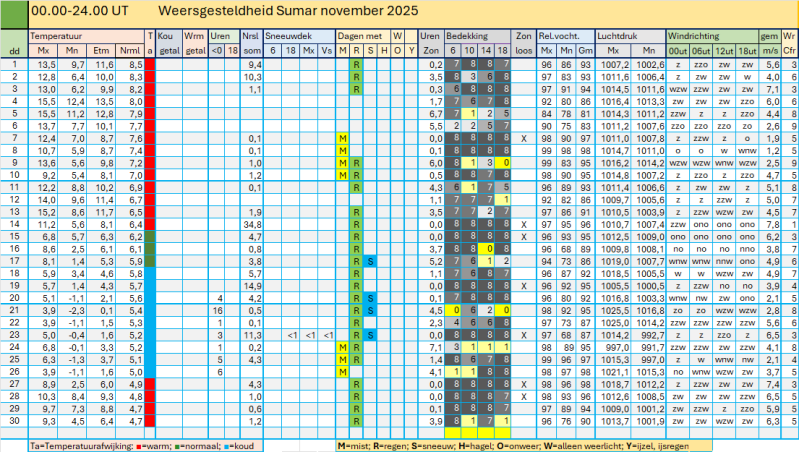Select humidity minimum 68 on day 16
The width and height of the screenshot is (799, 452).
566,249
